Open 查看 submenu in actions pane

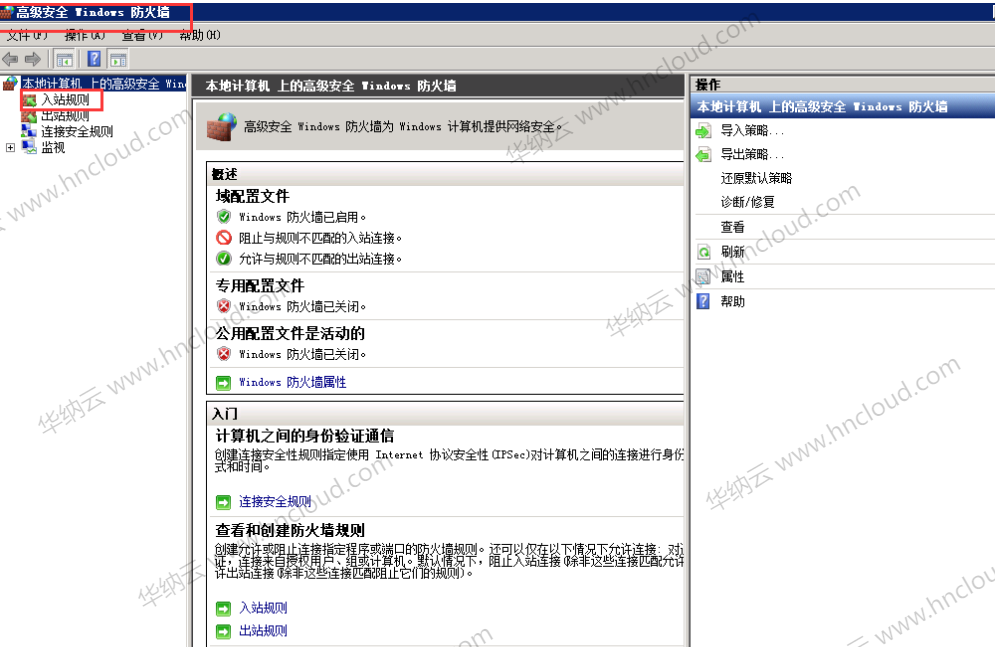tap(732, 227)
